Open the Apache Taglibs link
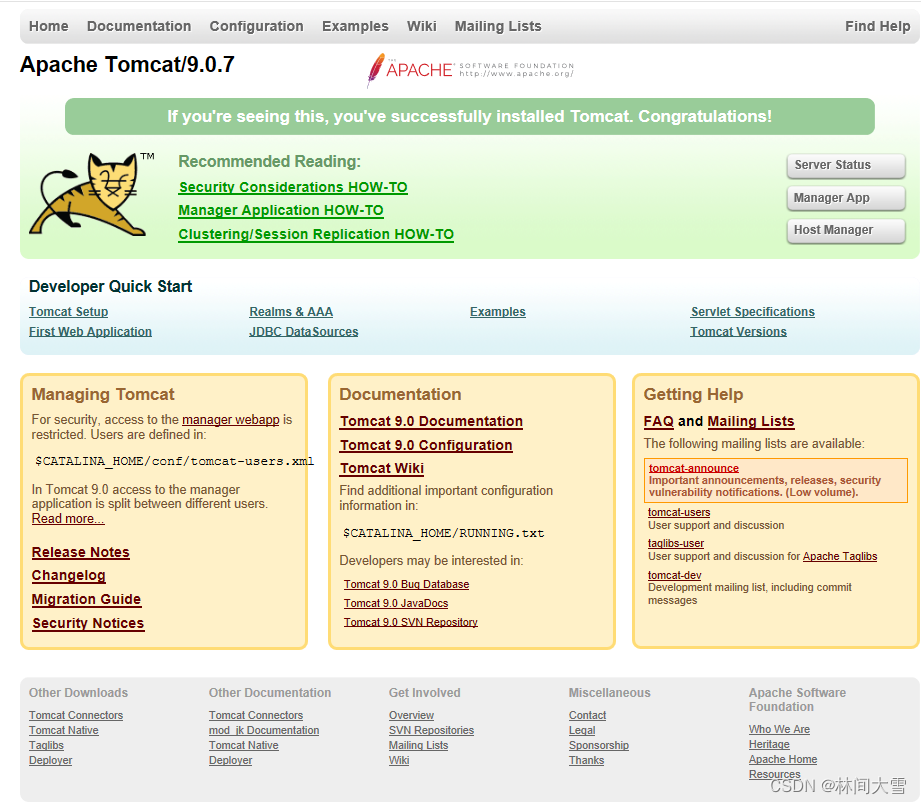Viewport: 921px width, 804px height. click(x=840, y=557)
